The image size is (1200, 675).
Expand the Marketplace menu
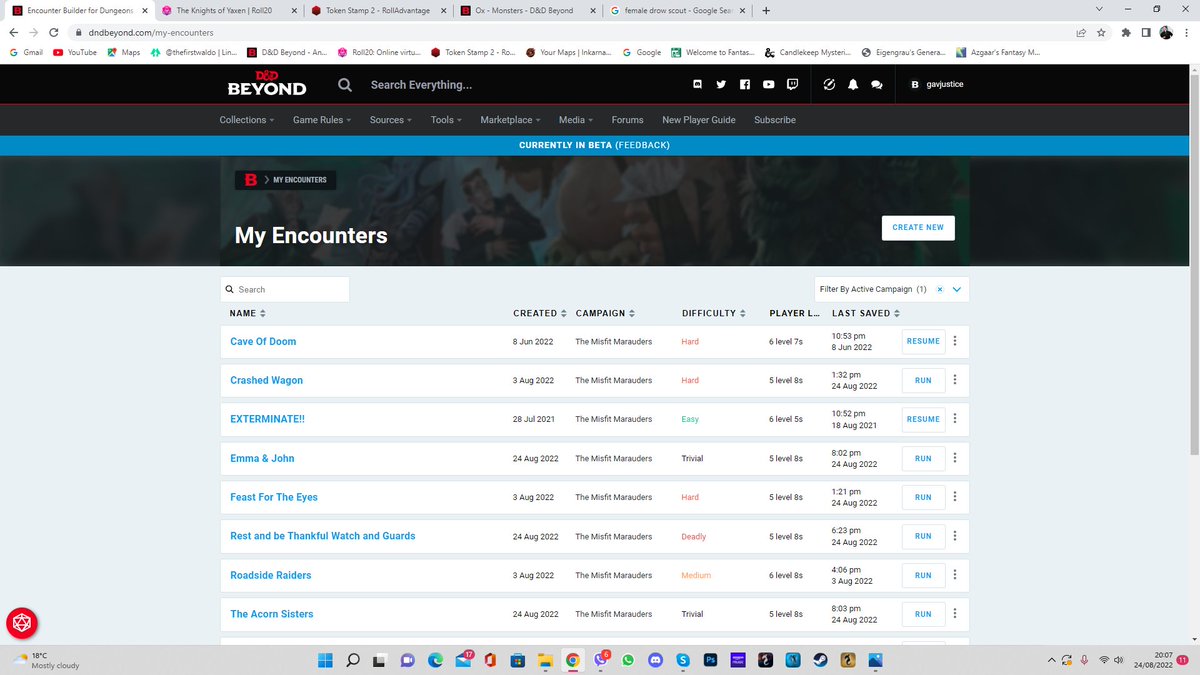pos(510,120)
